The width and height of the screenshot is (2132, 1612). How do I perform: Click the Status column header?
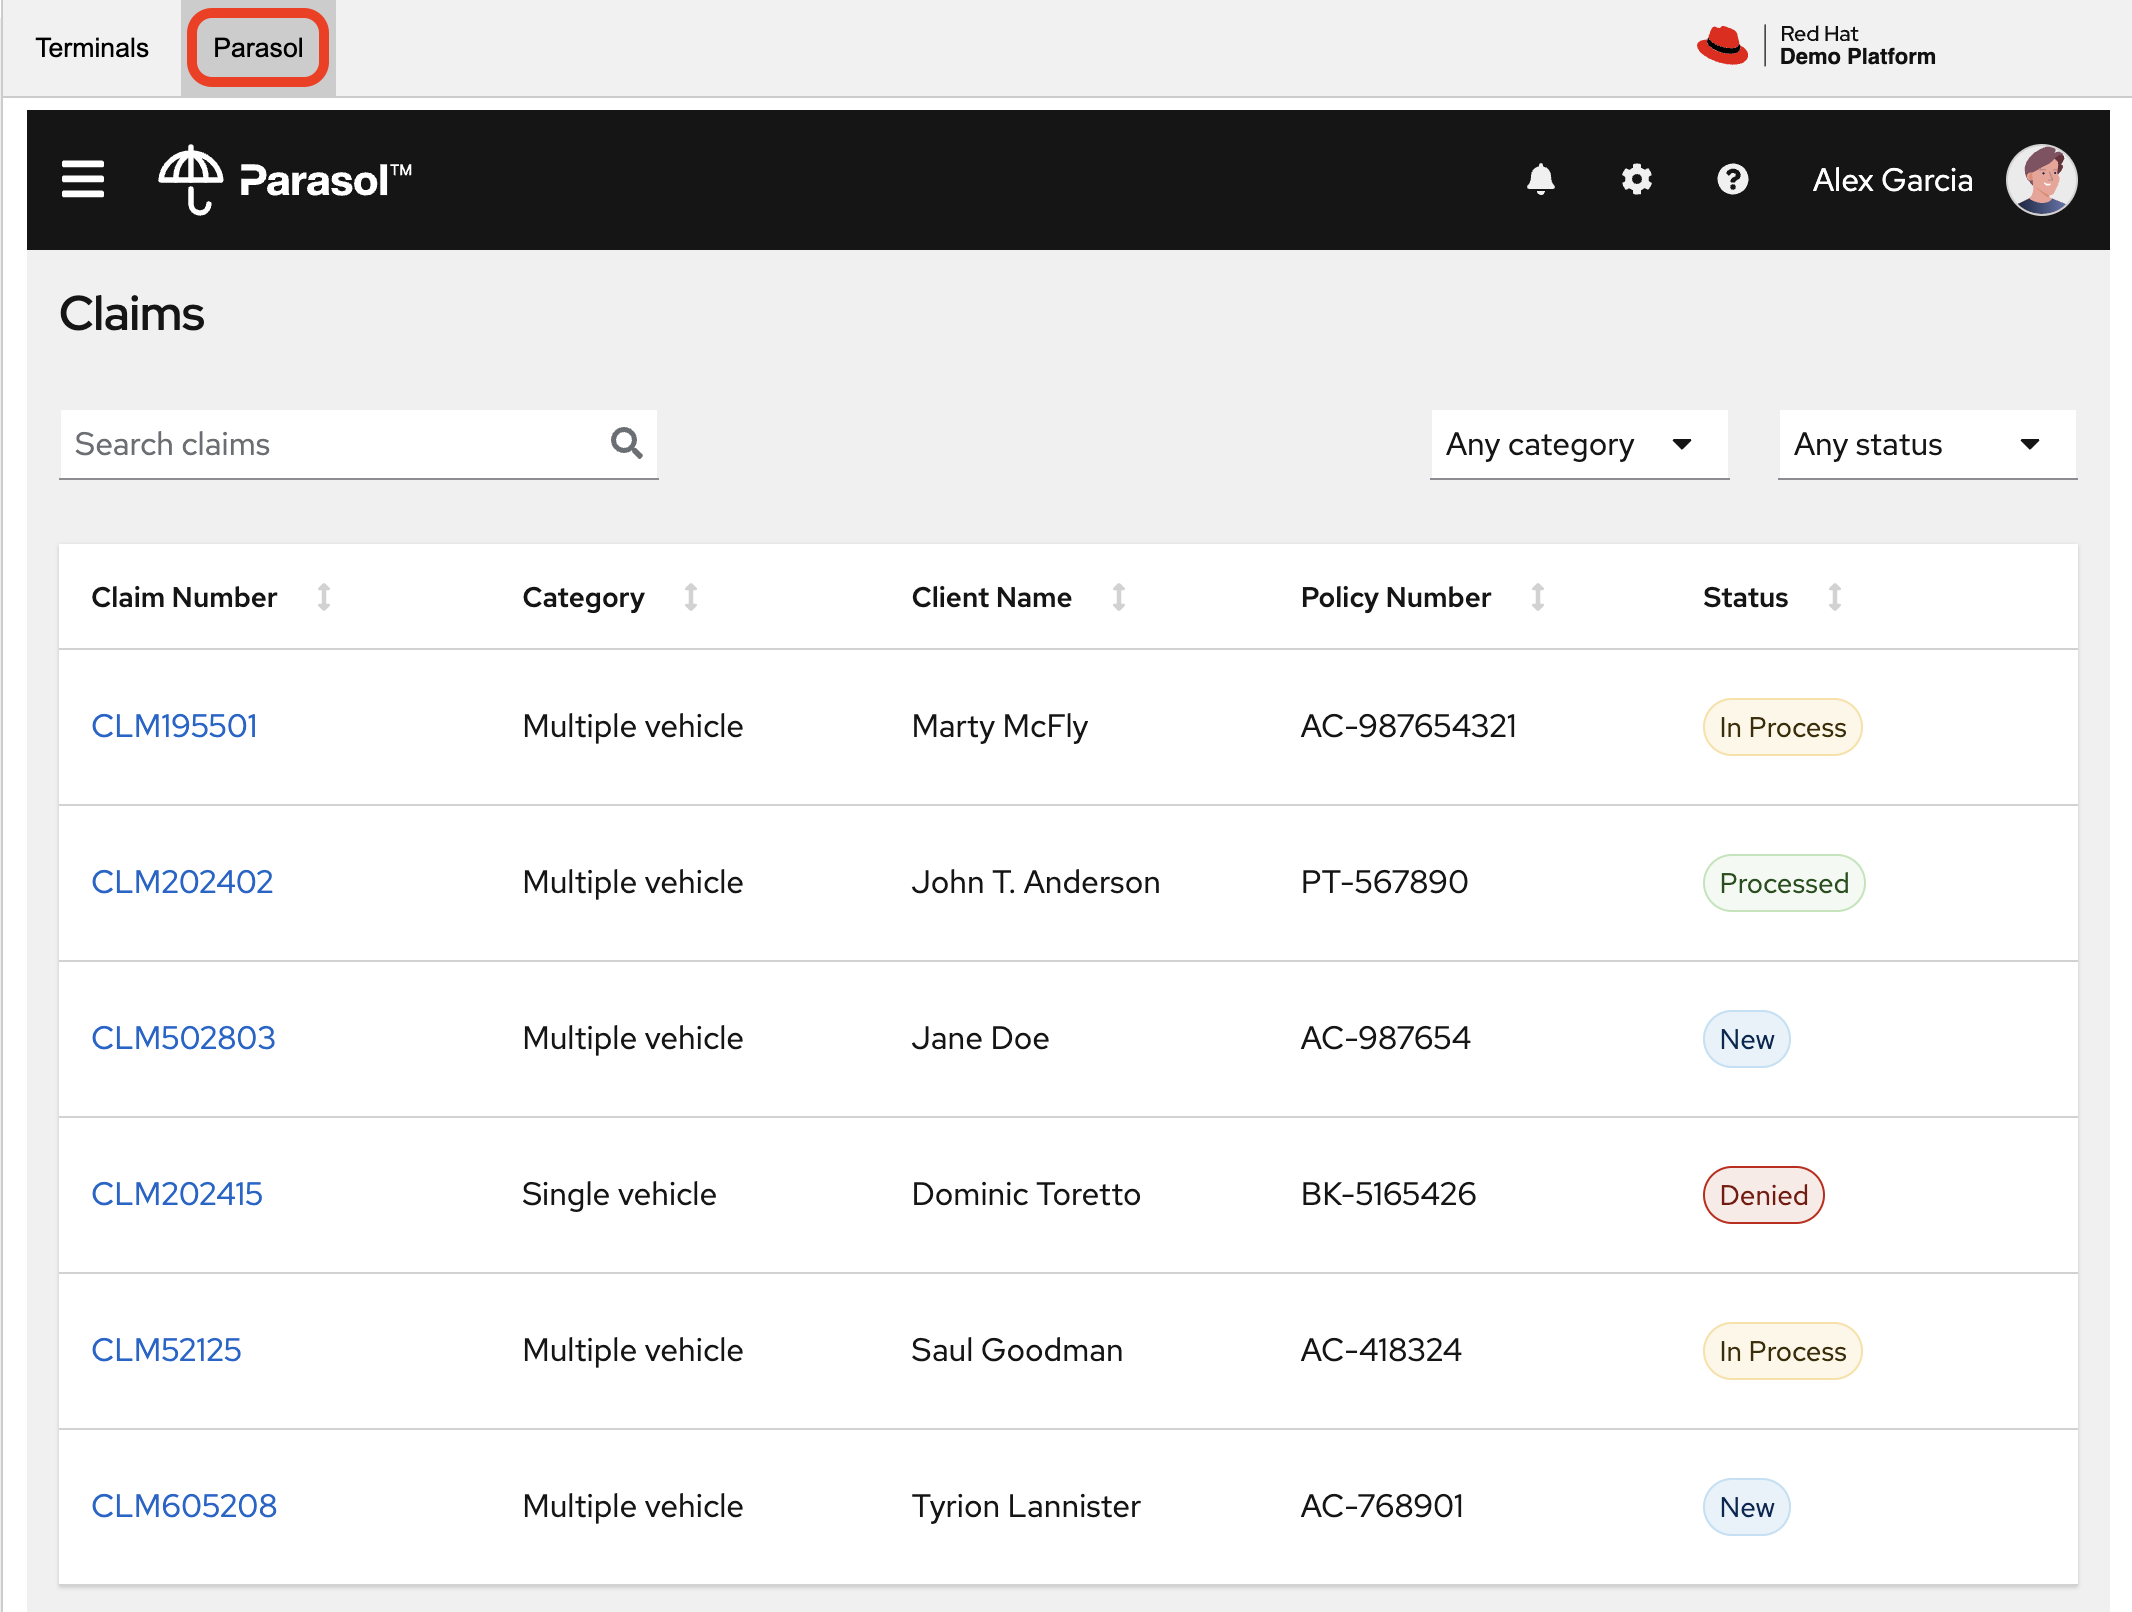(x=1745, y=597)
